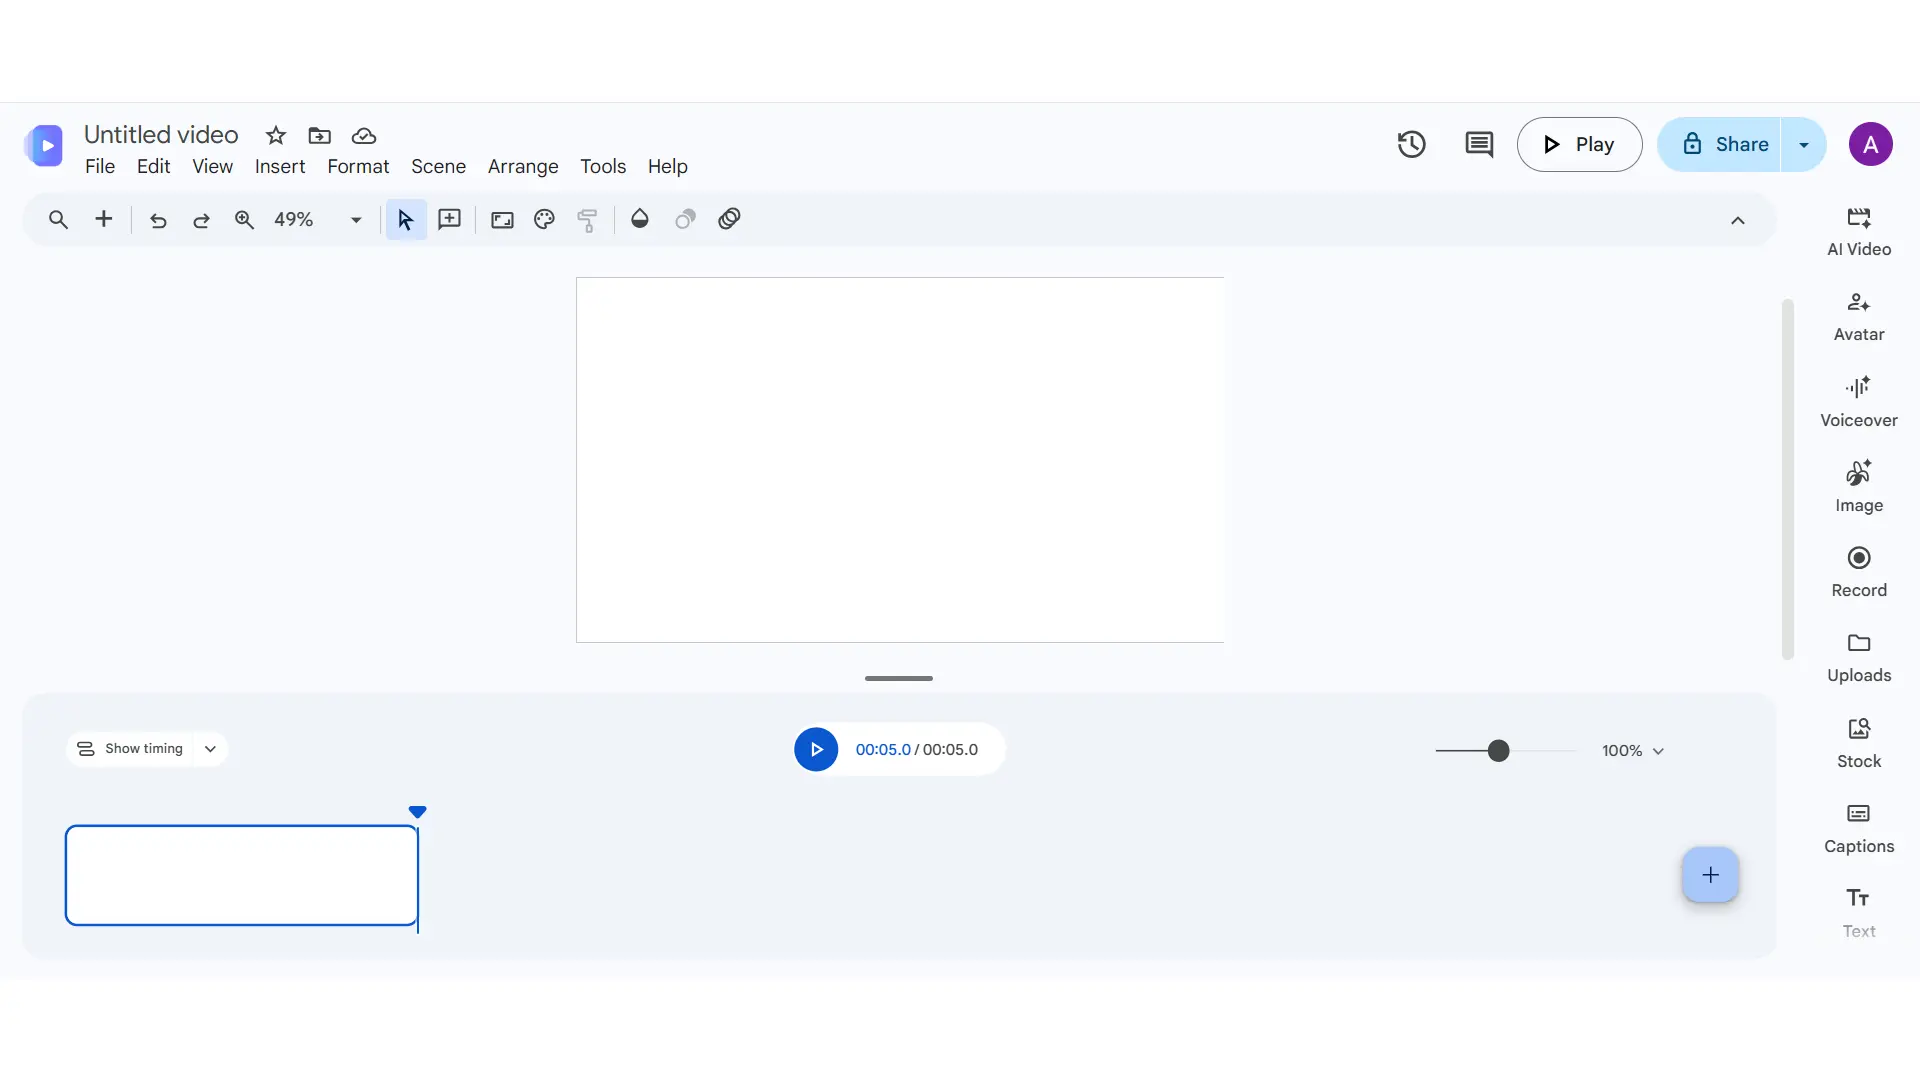Image resolution: width=1920 pixels, height=1080 pixels.
Task: Click the Play button in header
Action: tap(1580, 145)
